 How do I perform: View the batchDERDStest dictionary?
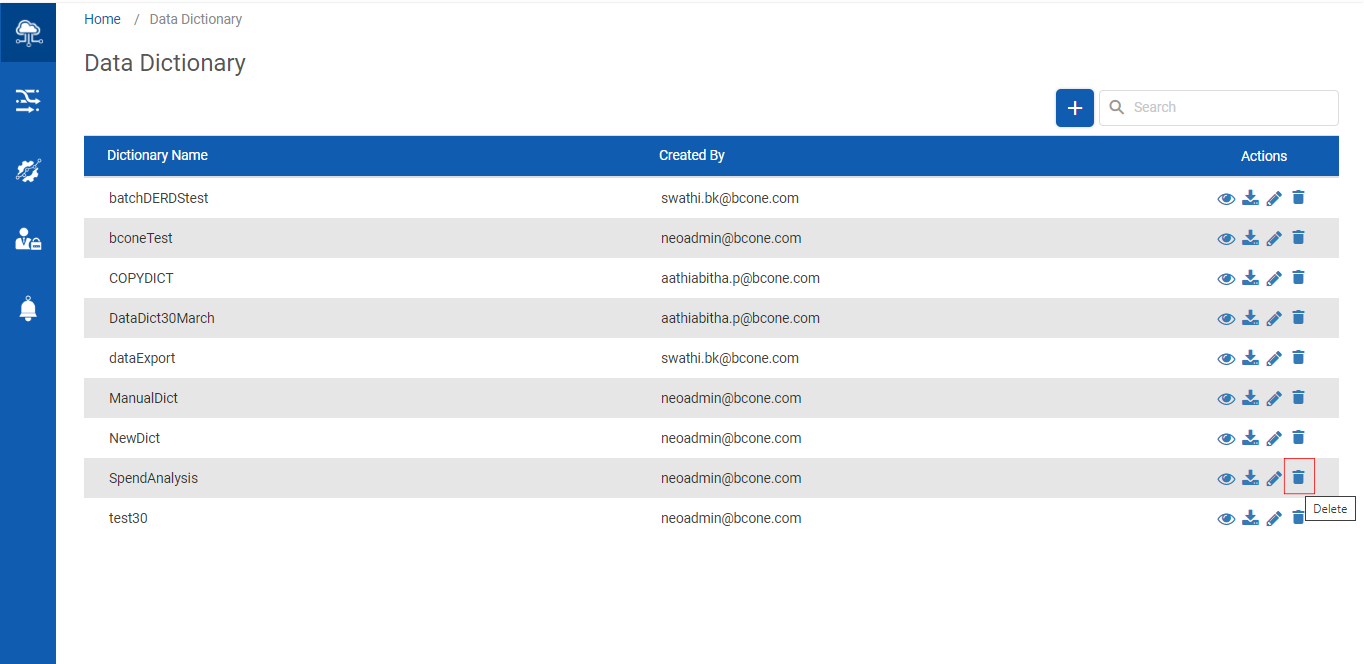coord(1226,199)
